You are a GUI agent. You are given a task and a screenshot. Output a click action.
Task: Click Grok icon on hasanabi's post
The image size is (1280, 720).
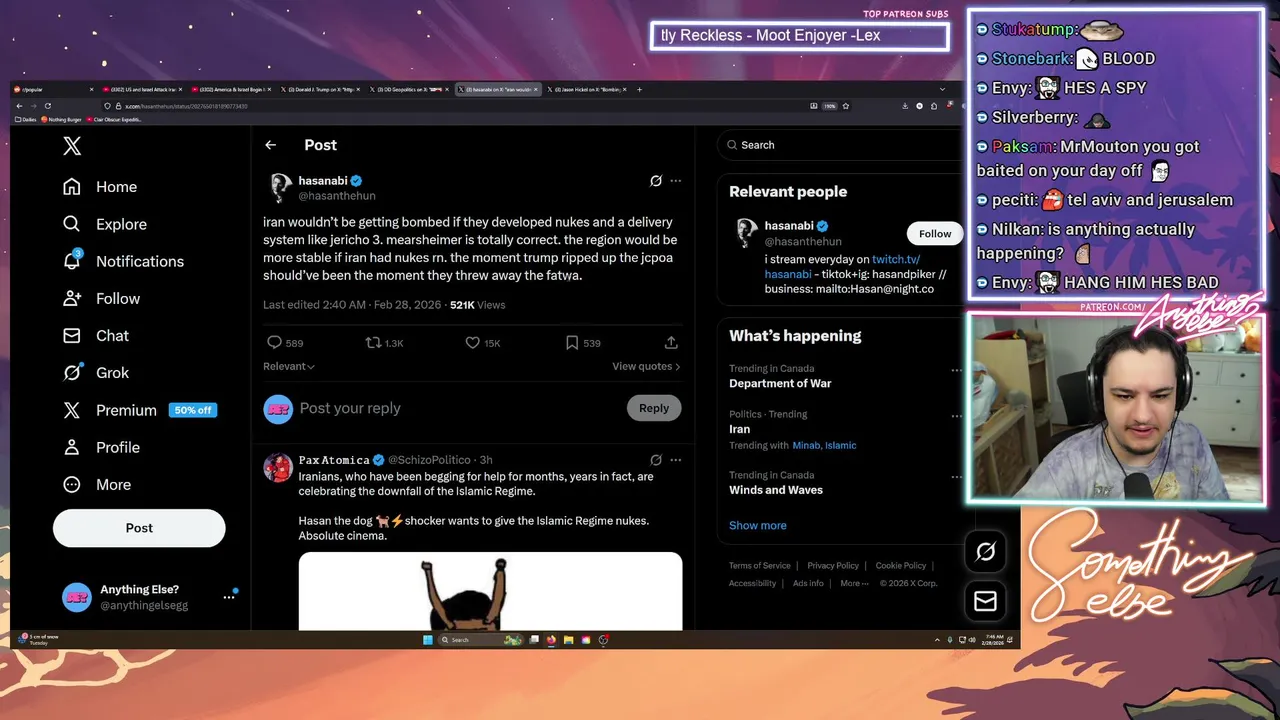[x=656, y=181]
